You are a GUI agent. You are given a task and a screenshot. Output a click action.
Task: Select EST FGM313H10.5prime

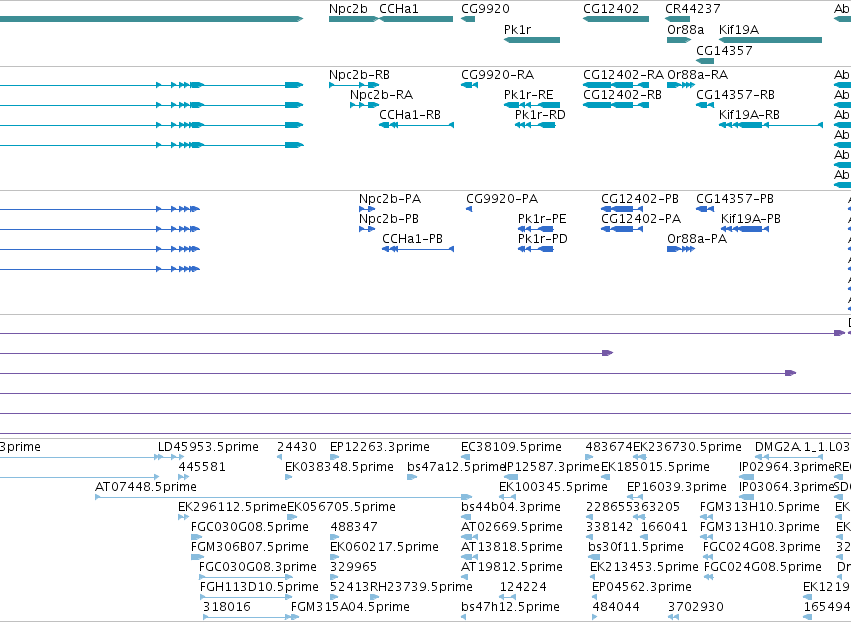pyautogui.click(x=759, y=507)
